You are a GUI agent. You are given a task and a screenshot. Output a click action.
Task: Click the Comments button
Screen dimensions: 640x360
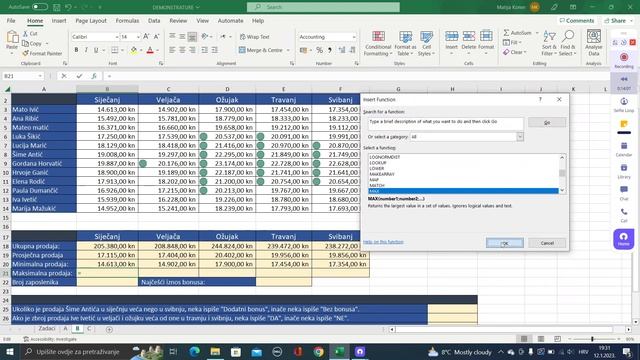[x=576, y=20]
